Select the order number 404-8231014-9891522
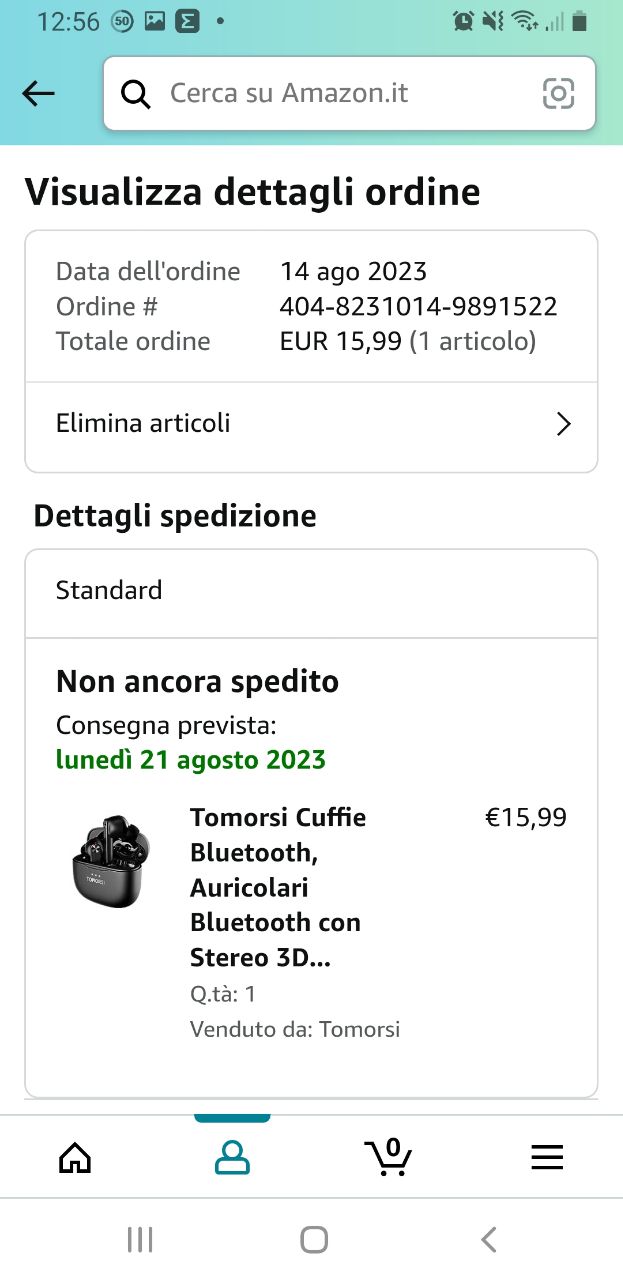The width and height of the screenshot is (623, 1280). [418, 306]
